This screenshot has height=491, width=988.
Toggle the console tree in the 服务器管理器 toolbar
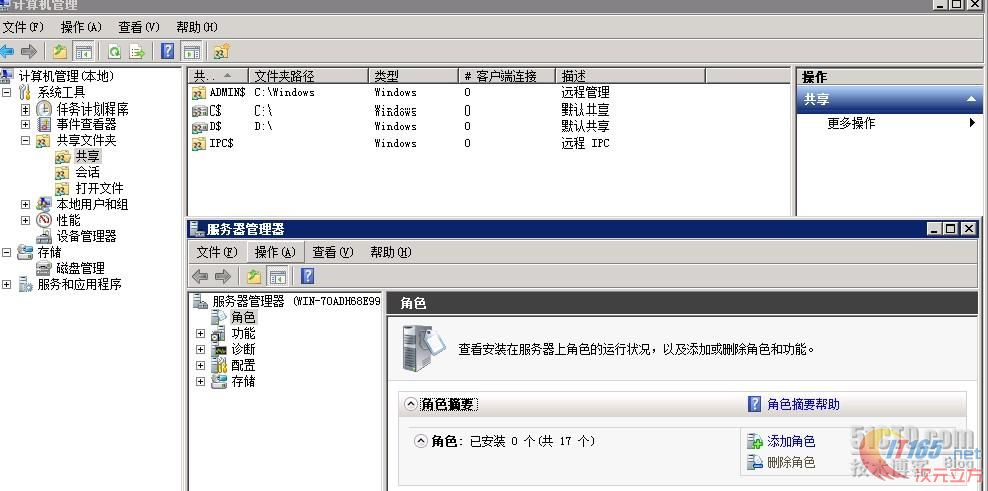pyautogui.click(x=277, y=276)
